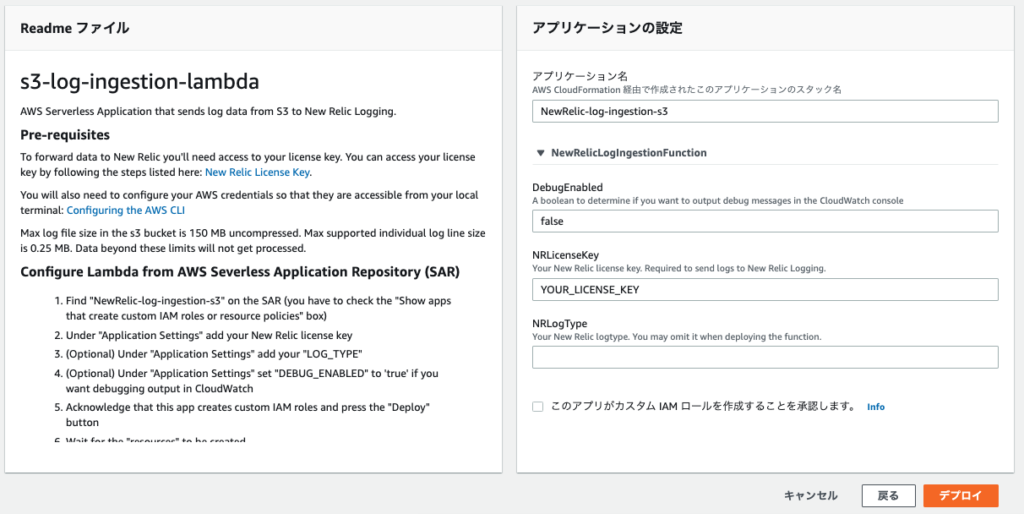Open the New Relic License Key link
The height and width of the screenshot is (514, 1024).
pyautogui.click(x=257, y=172)
